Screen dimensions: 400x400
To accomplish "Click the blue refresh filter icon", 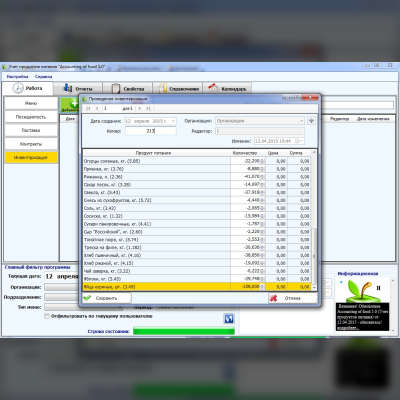I will coord(229,319).
